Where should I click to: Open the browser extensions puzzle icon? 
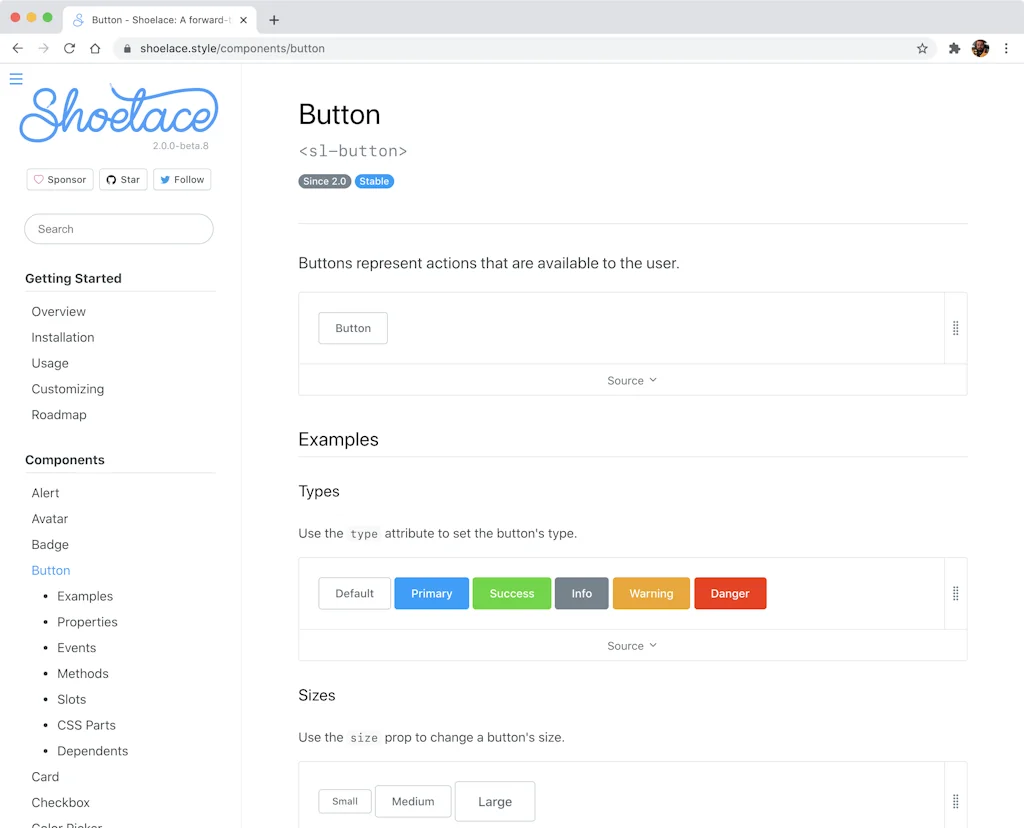point(953,48)
